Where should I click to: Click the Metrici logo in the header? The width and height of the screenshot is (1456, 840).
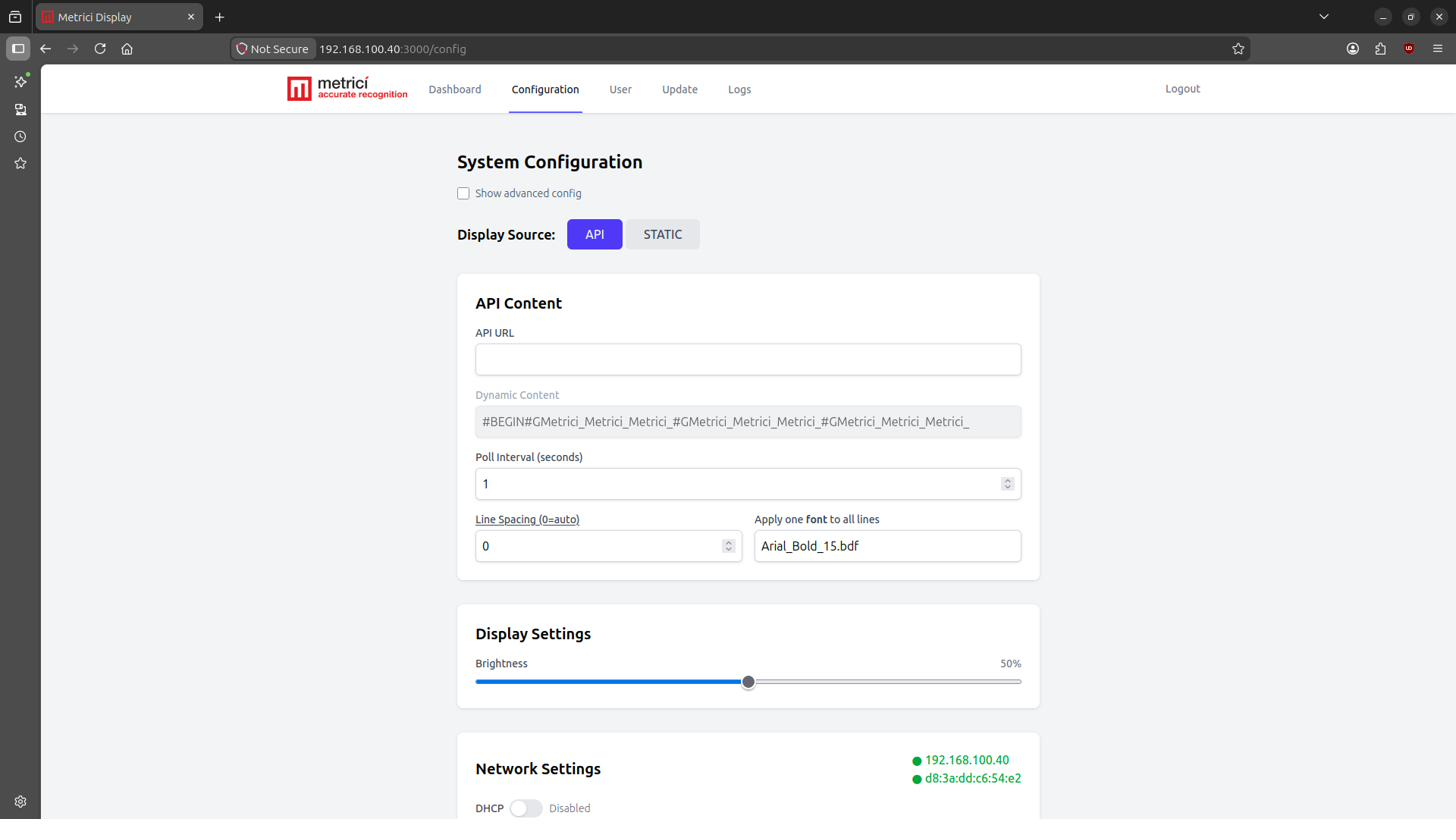pyautogui.click(x=347, y=89)
